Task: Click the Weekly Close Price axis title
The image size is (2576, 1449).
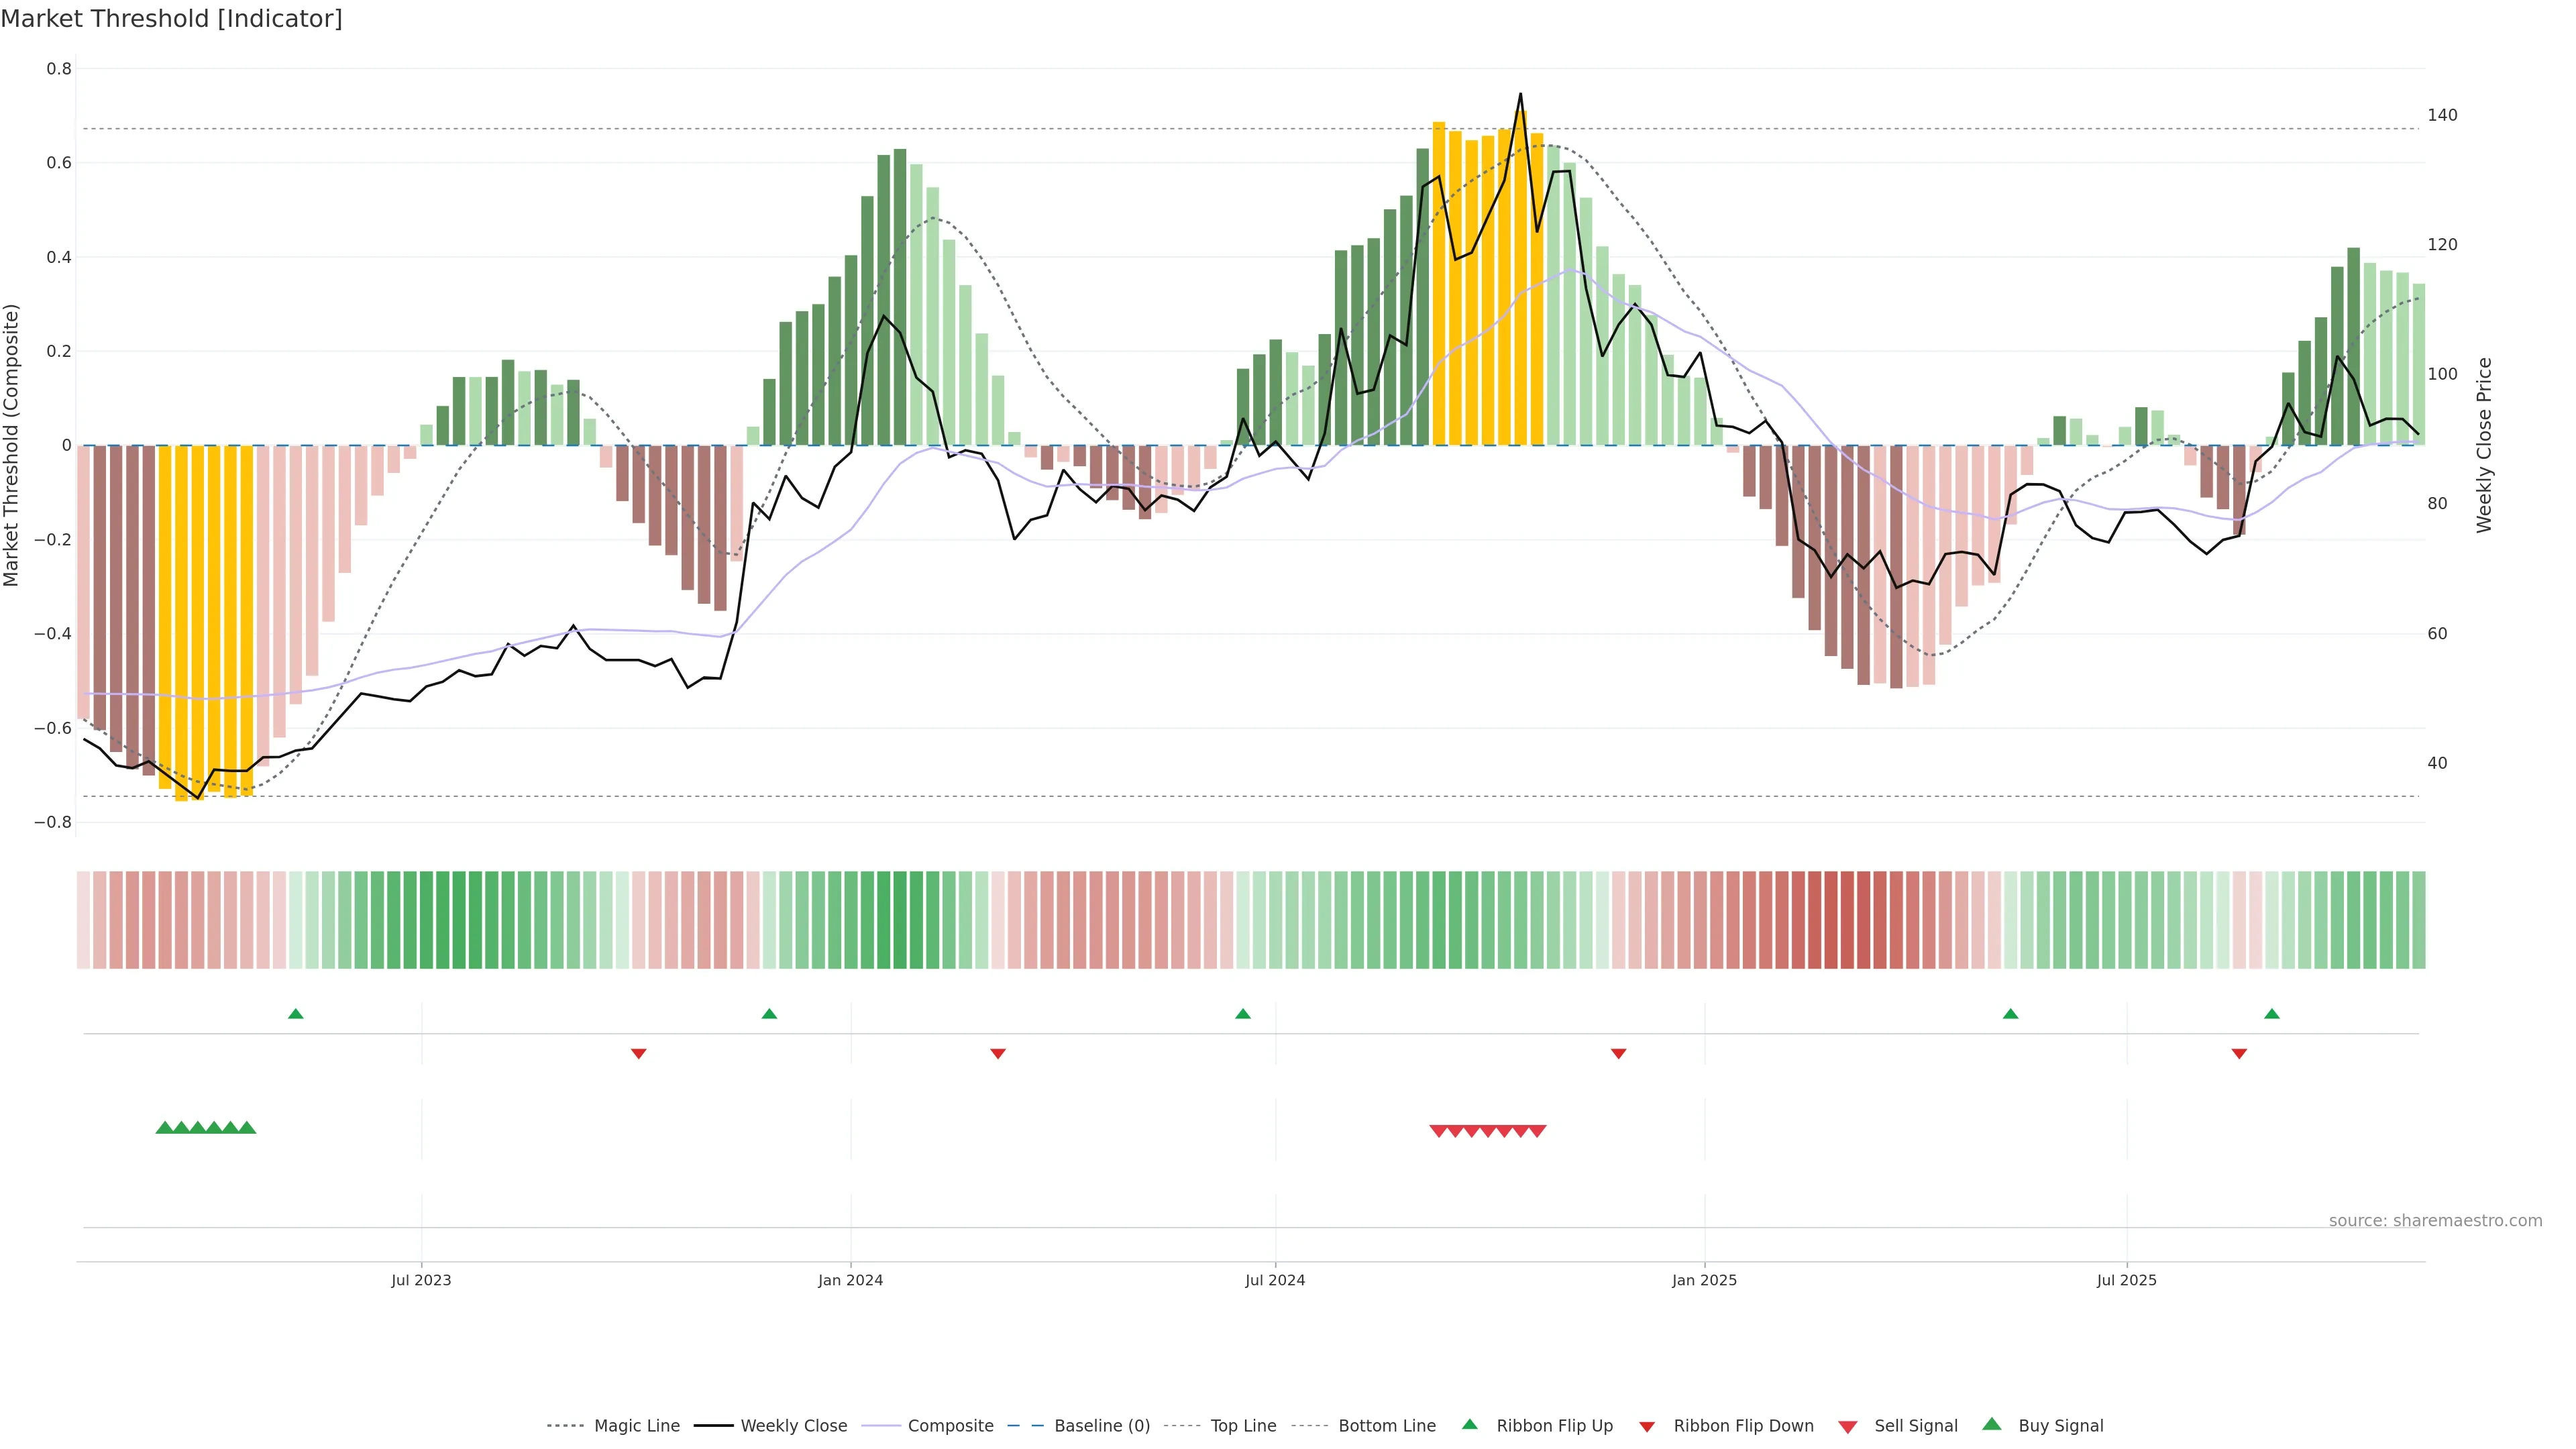Action: point(2484,445)
